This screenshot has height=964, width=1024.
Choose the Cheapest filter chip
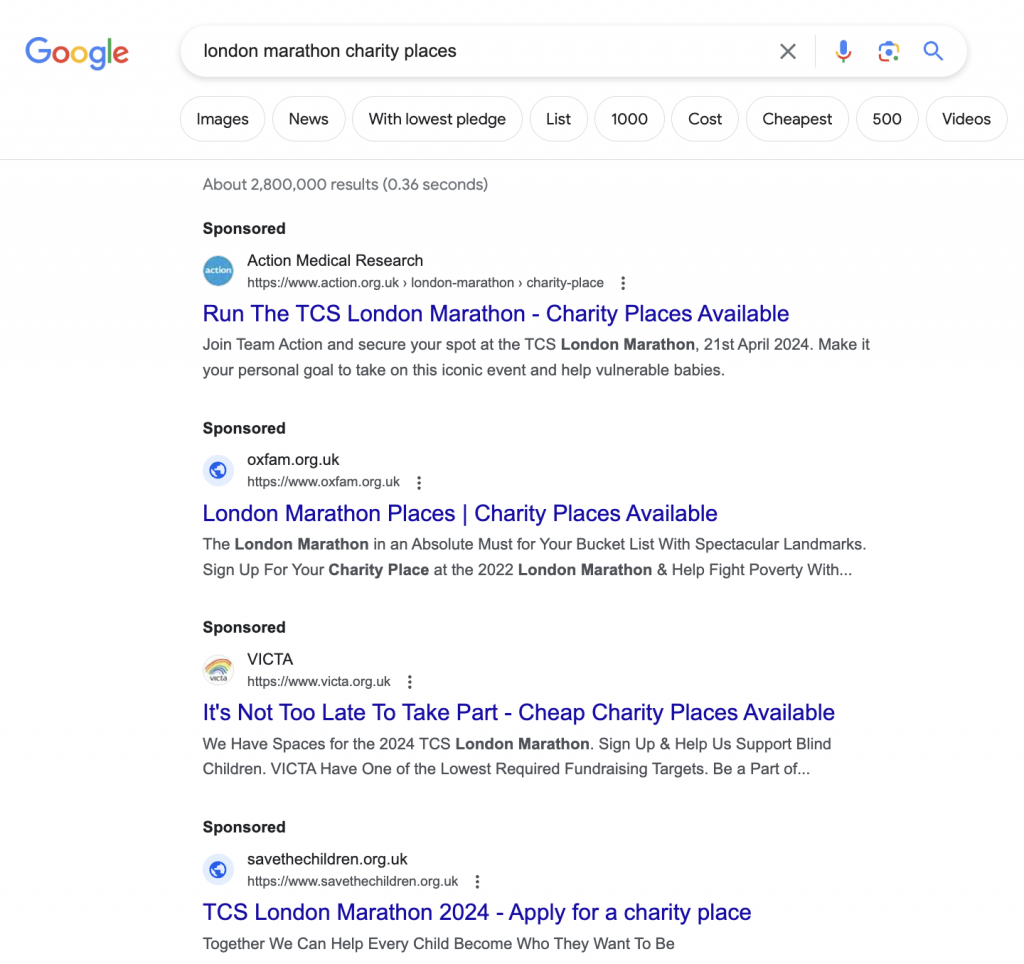pos(797,119)
